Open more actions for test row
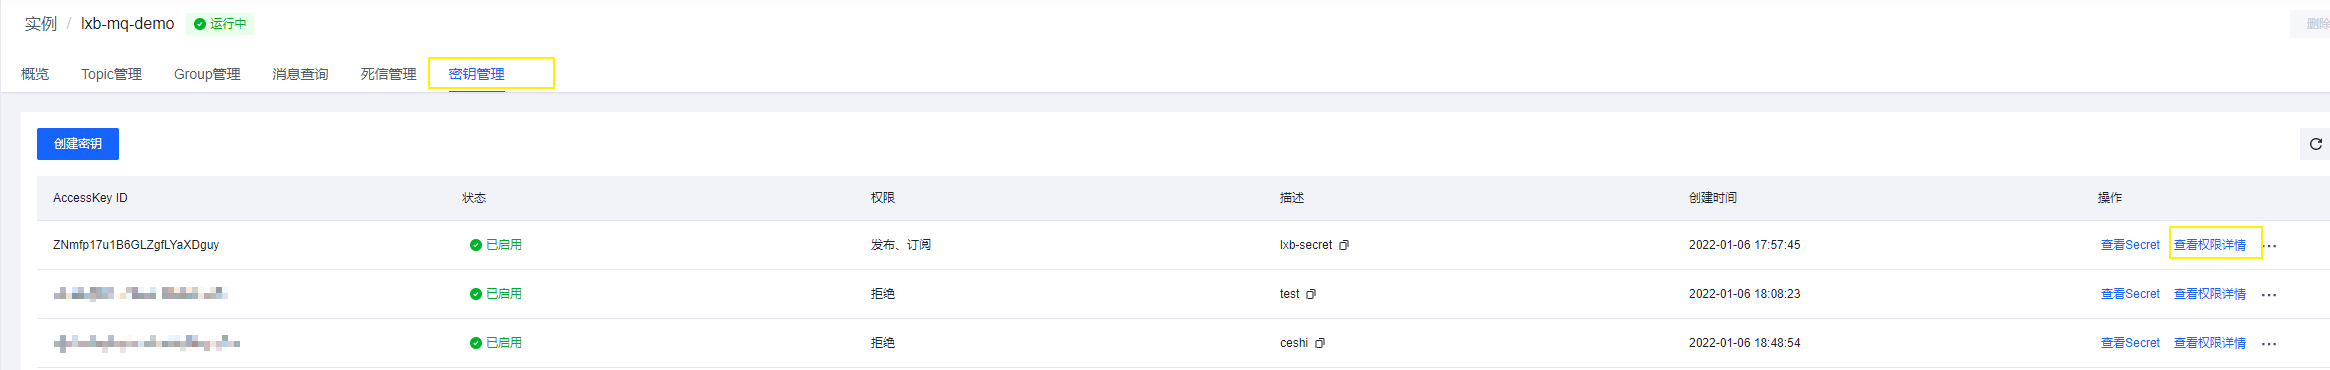 pos(2269,295)
